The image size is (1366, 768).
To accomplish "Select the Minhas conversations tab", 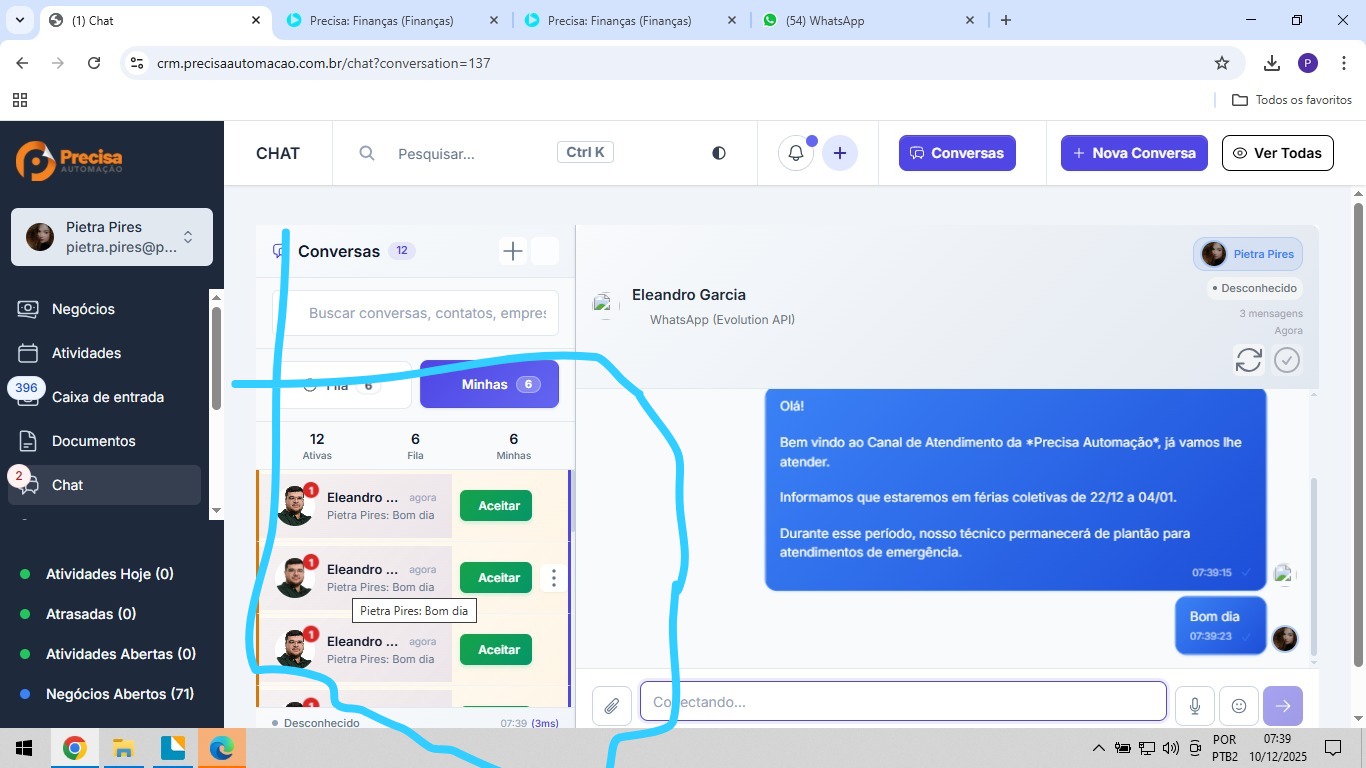I will point(489,385).
